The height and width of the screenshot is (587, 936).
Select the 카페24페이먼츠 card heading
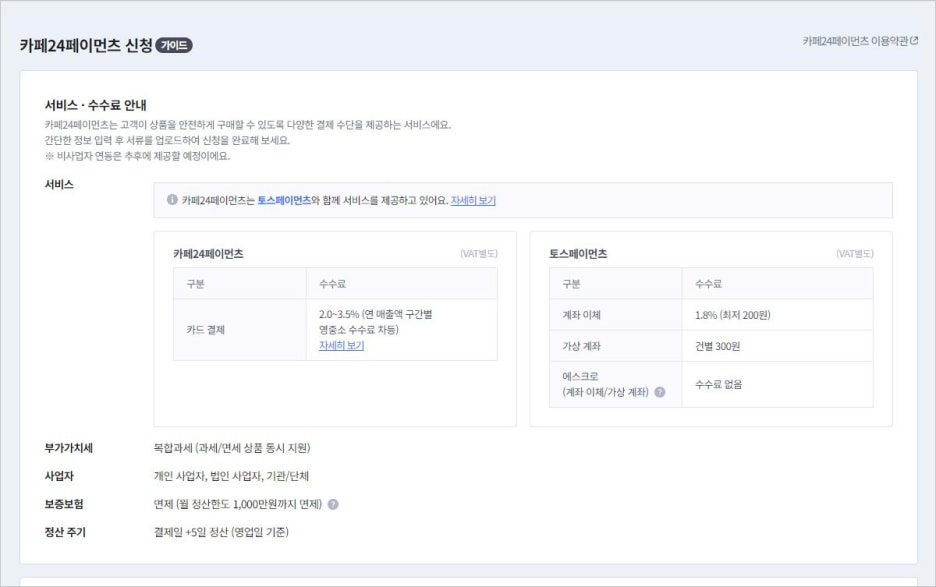coord(208,254)
